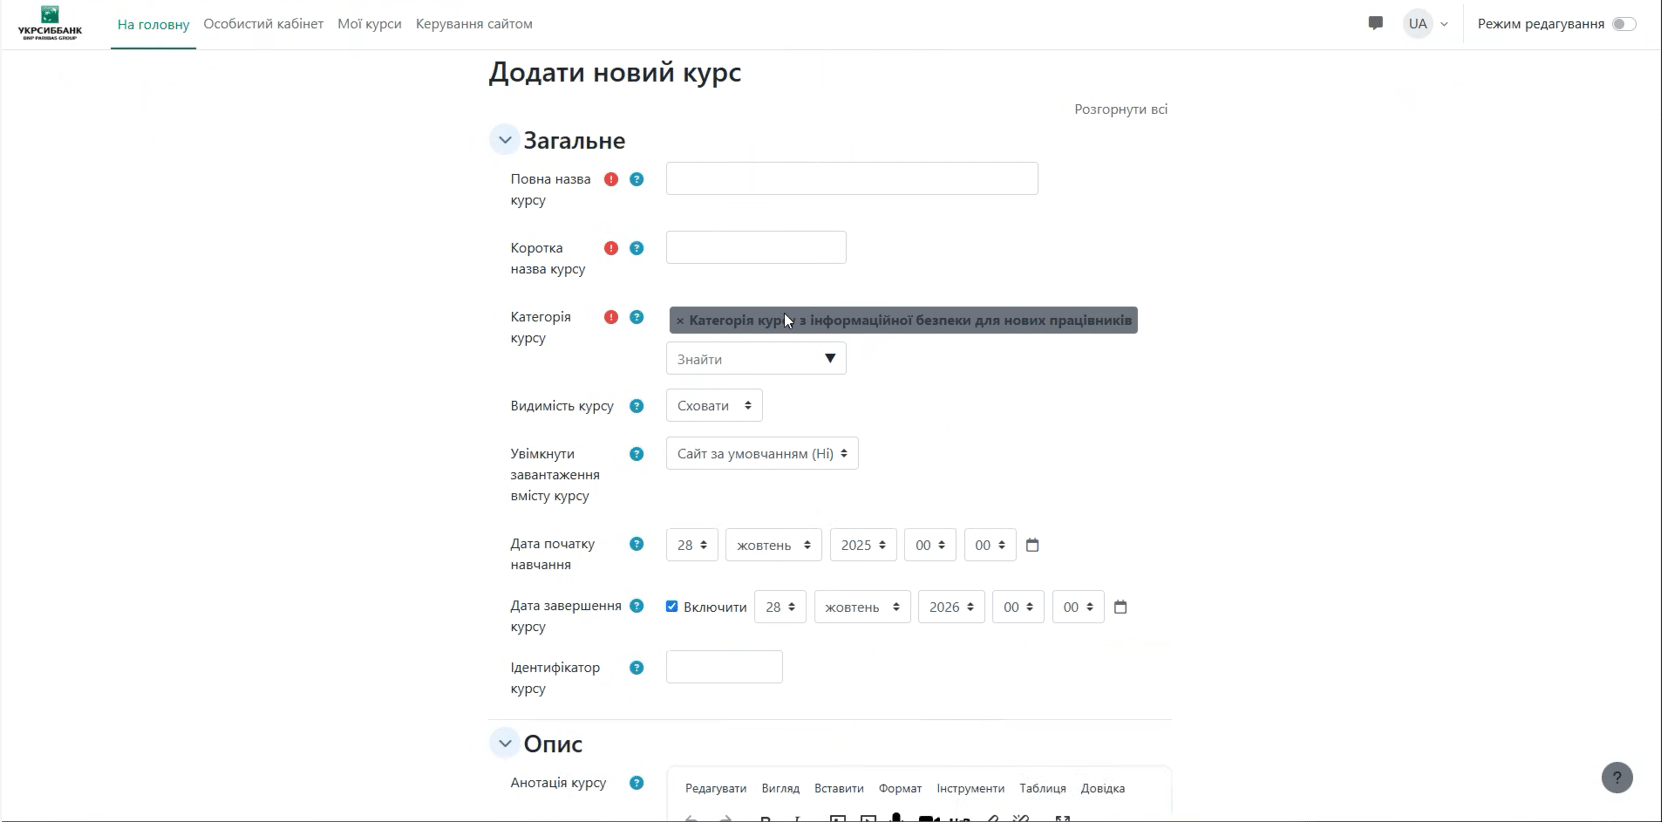
Task: Click the Повна назва курсу input field
Action: coord(851,179)
